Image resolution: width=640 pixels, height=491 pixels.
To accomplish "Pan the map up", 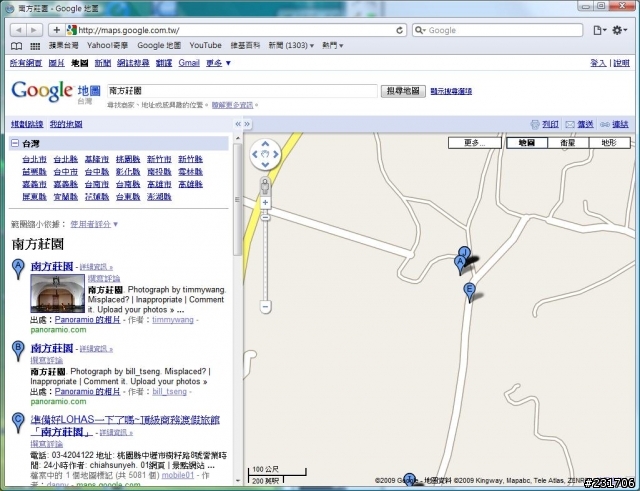I will (x=265, y=144).
